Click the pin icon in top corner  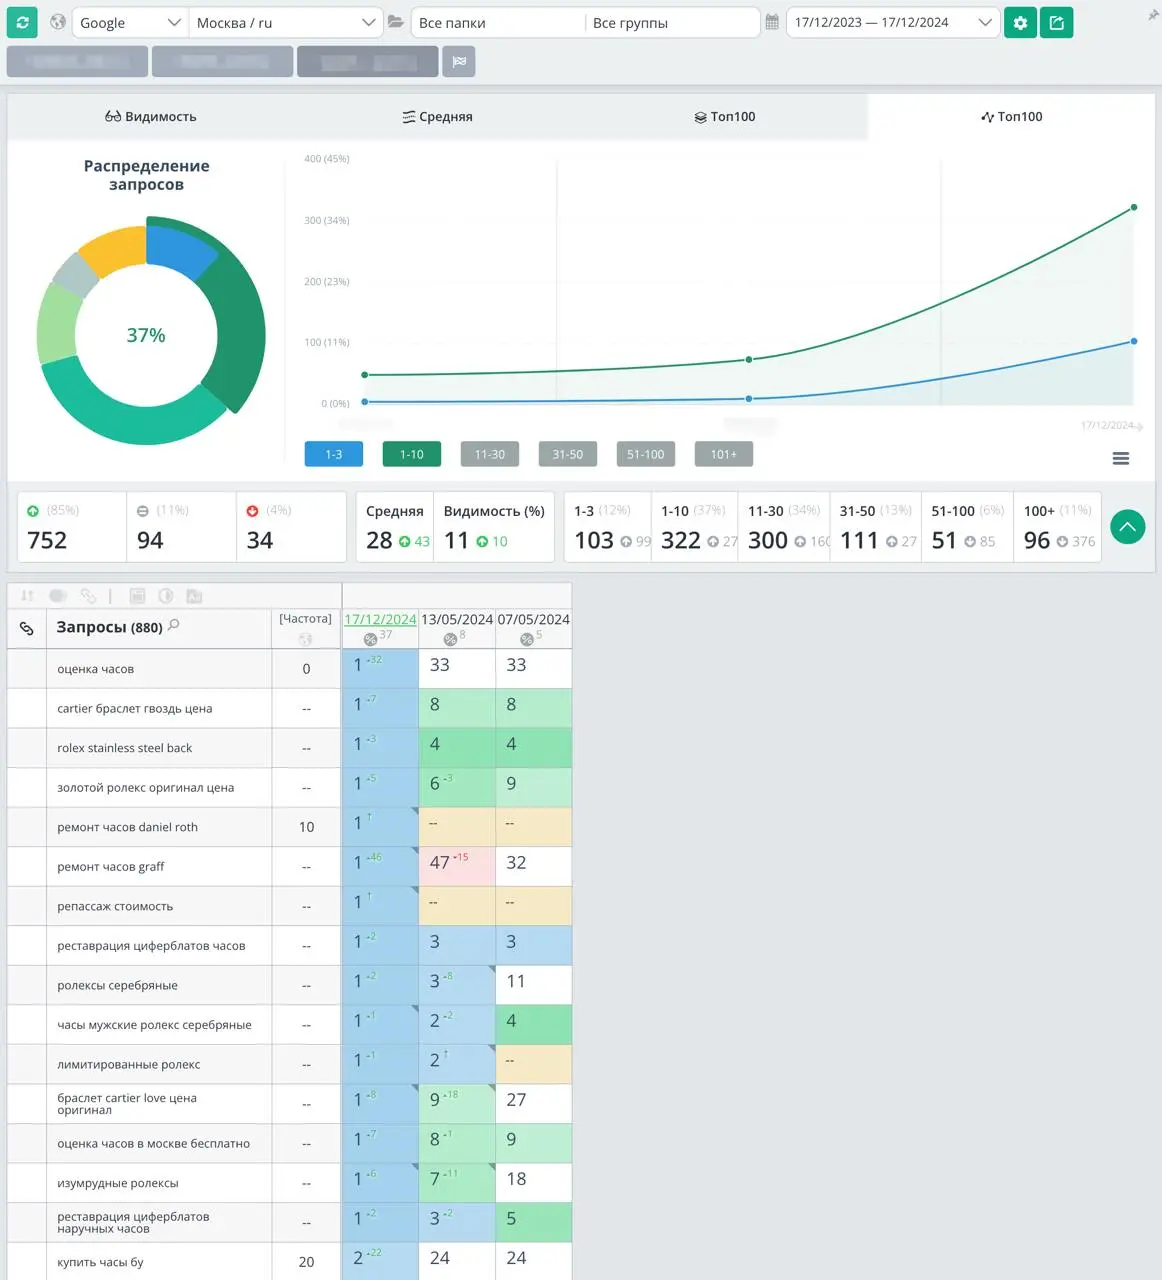click(1153, 16)
